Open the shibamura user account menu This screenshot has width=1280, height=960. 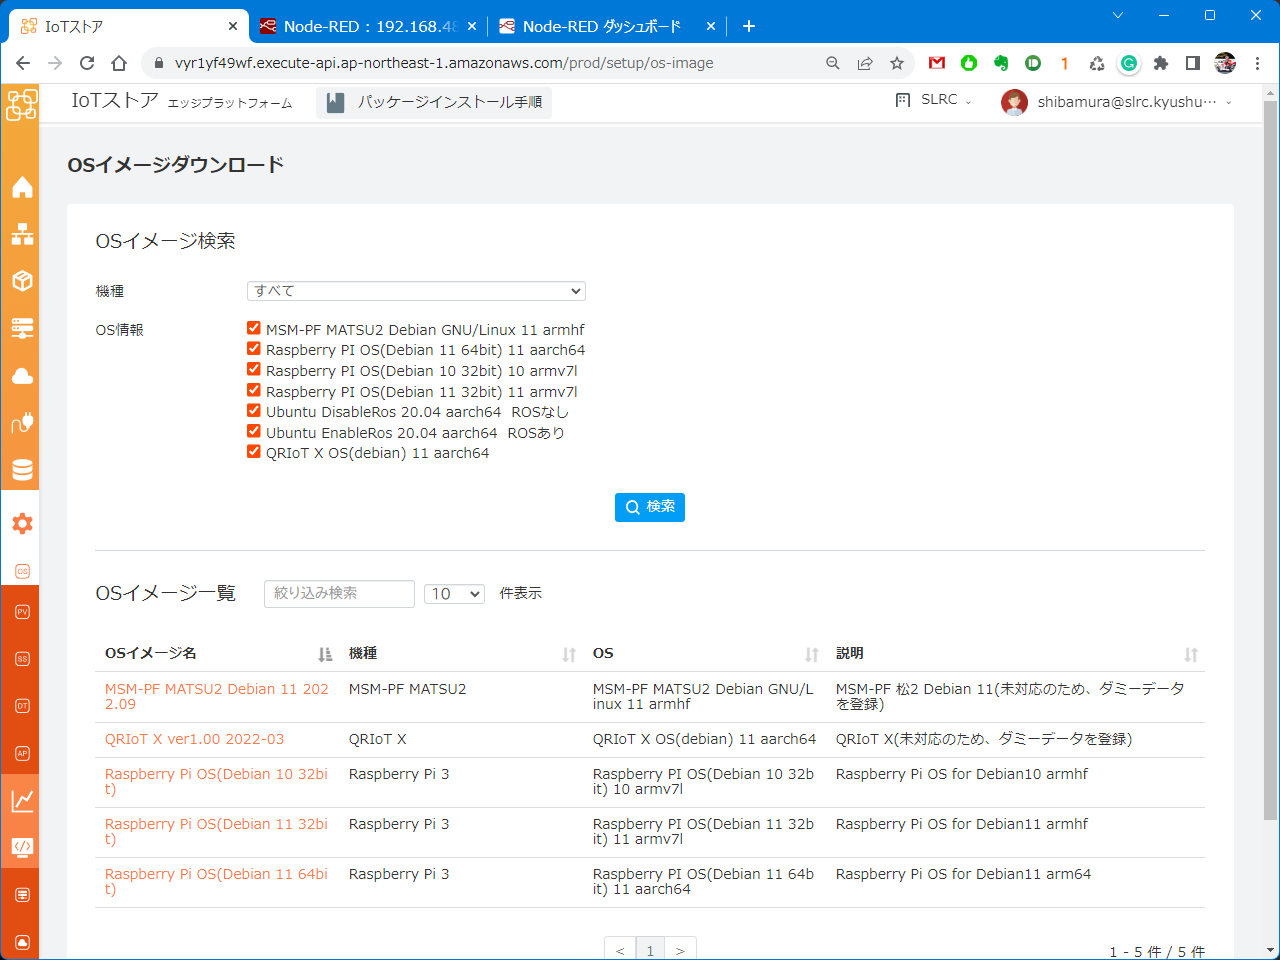pyautogui.click(x=1117, y=102)
